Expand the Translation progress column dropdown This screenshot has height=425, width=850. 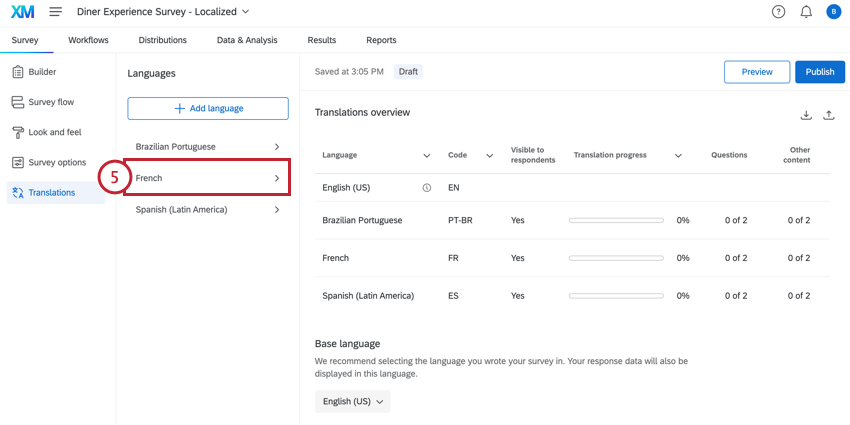(678, 156)
